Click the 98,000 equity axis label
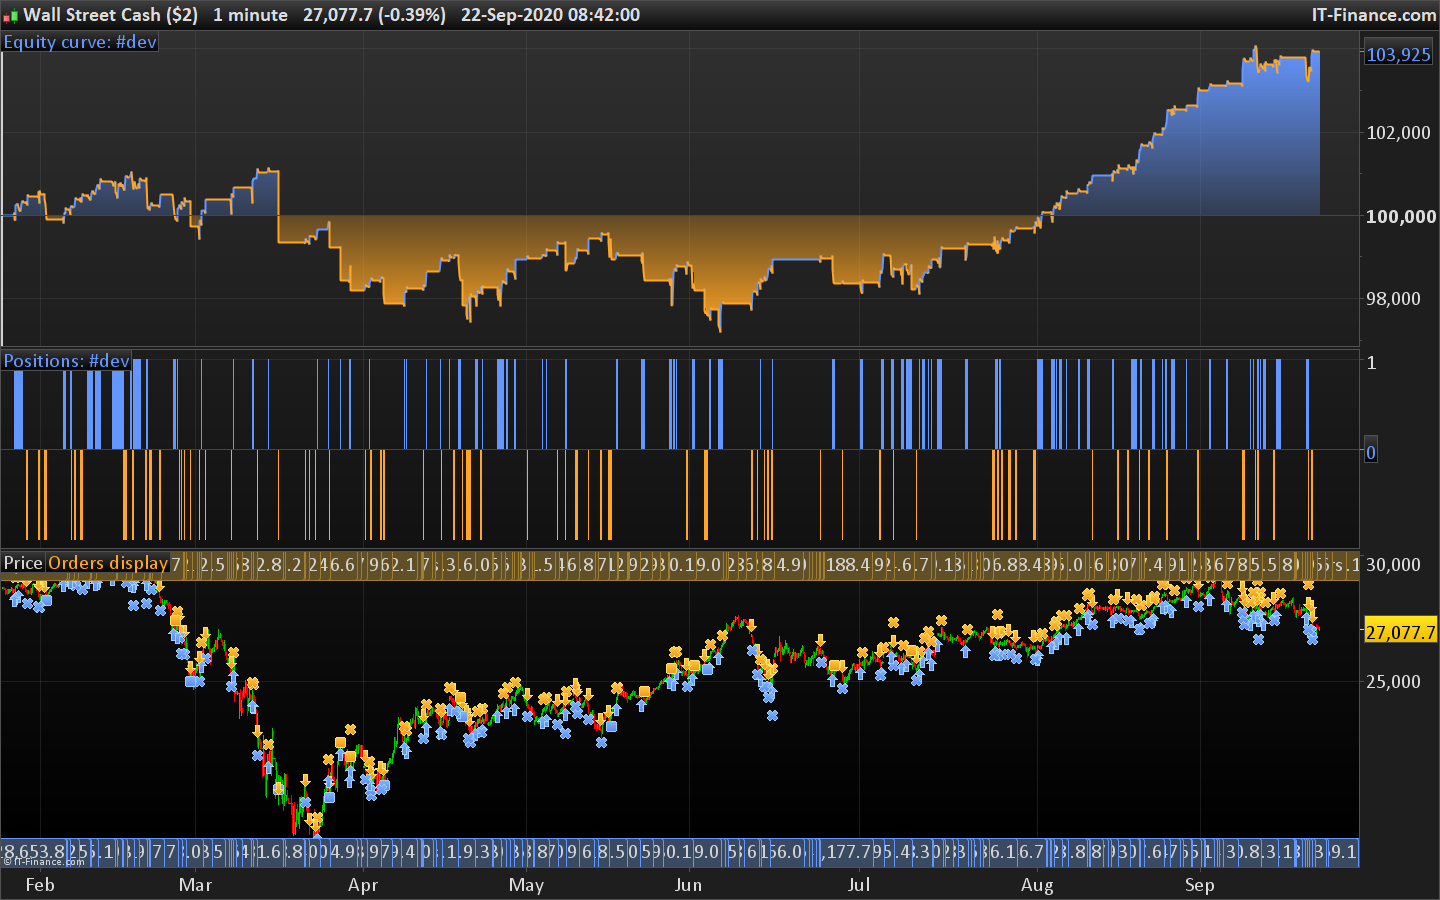The image size is (1440, 900). pyautogui.click(x=1393, y=299)
